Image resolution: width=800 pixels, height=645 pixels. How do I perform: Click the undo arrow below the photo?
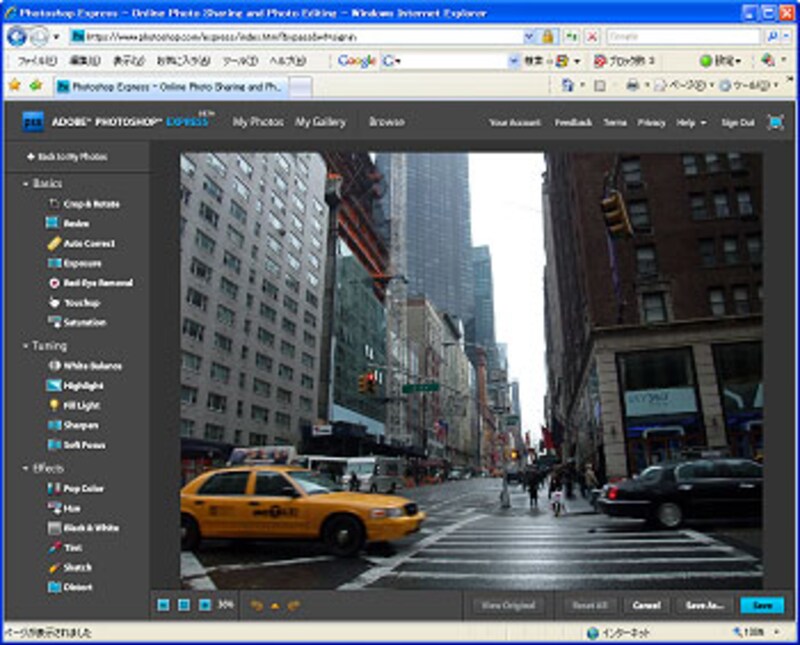point(256,605)
